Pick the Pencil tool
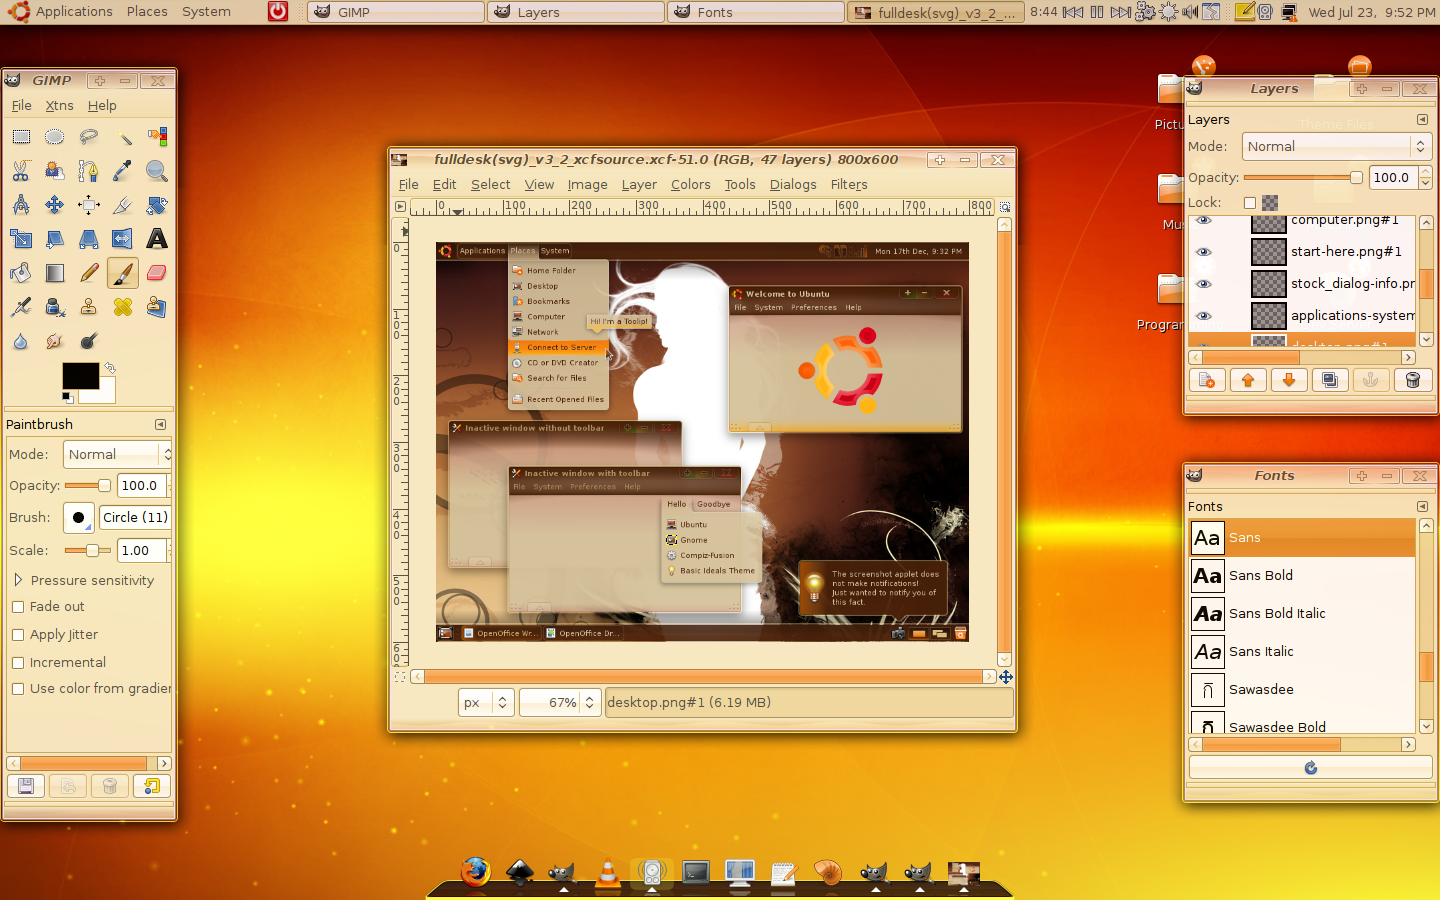Screen dimensions: 1440x900 (x=89, y=273)
